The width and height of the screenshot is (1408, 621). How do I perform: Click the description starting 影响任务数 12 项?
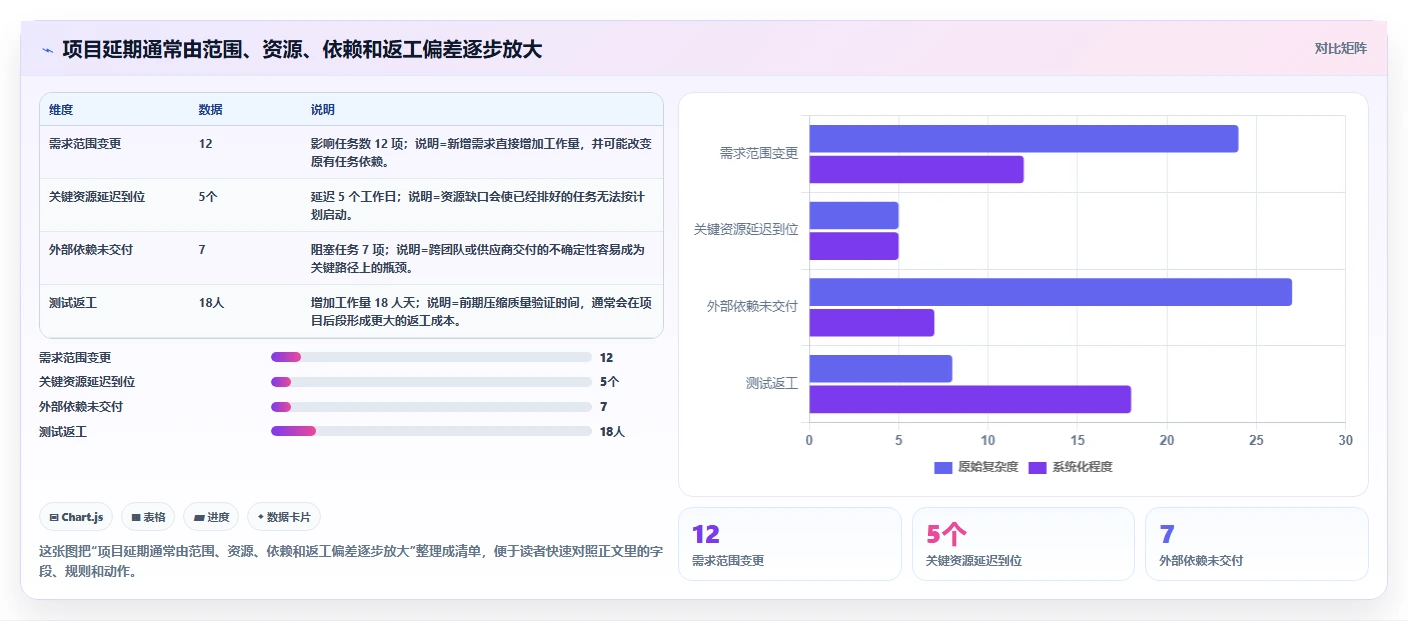pos(481,152)
